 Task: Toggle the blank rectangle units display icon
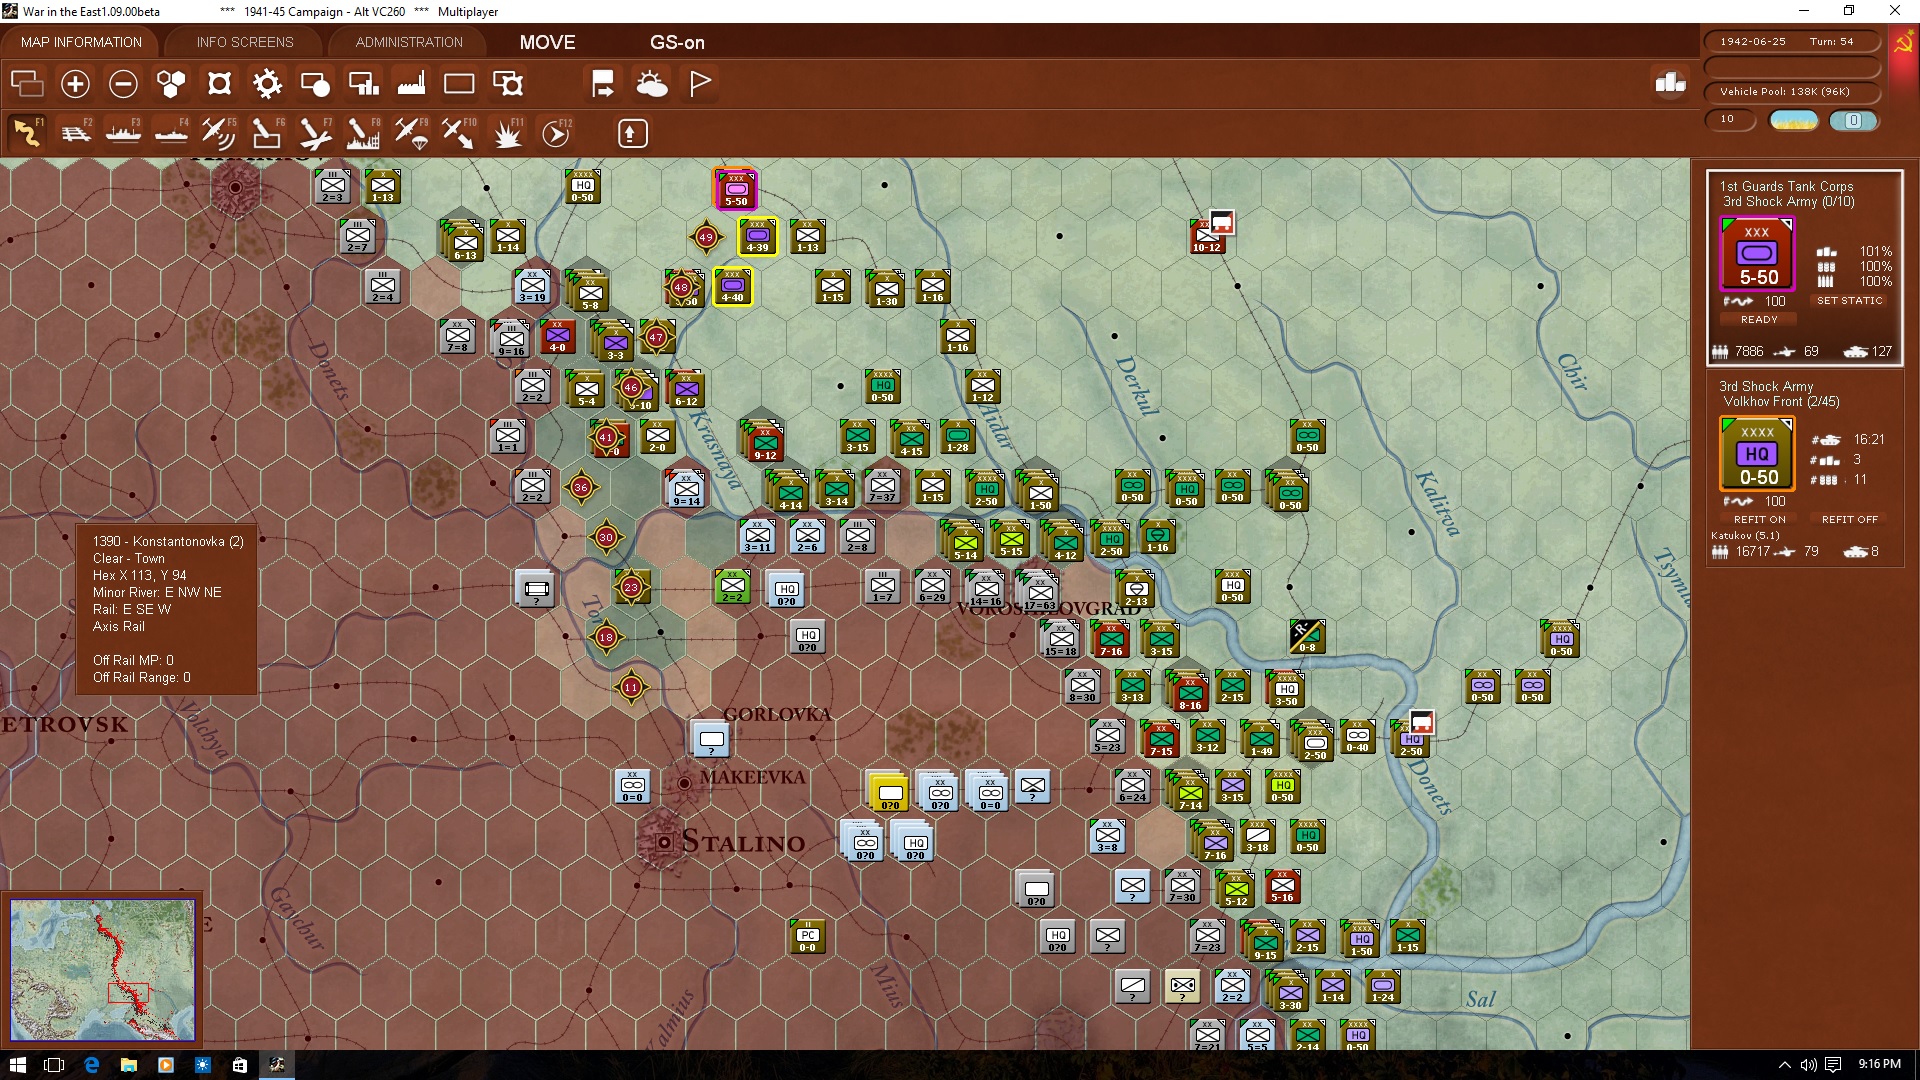coord(459,84)
